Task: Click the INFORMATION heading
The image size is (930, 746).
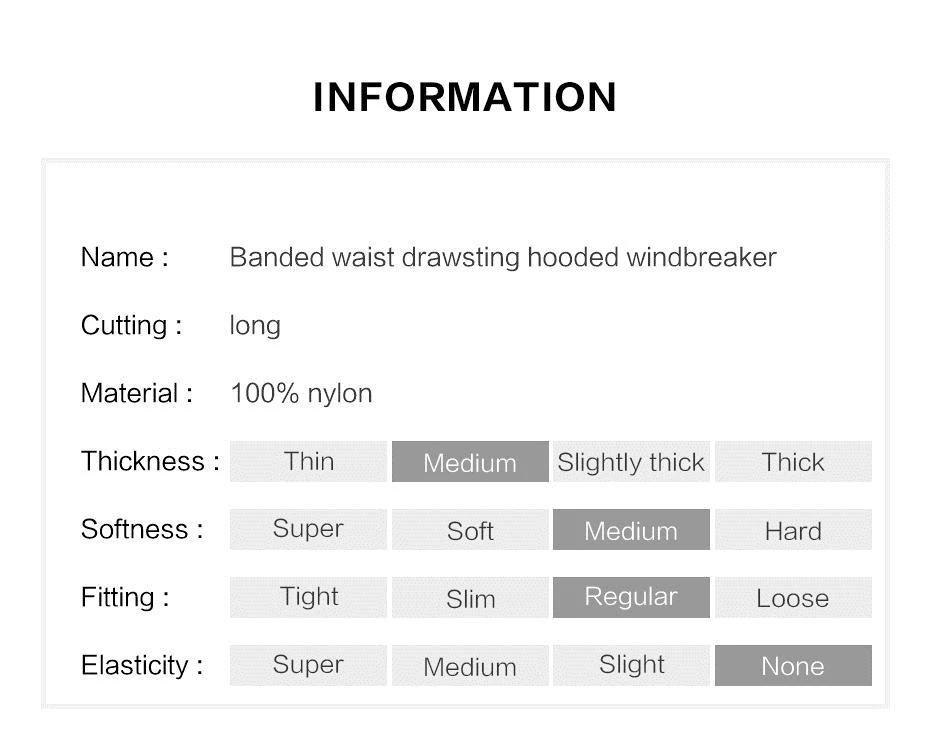Action: coord(465,97)
